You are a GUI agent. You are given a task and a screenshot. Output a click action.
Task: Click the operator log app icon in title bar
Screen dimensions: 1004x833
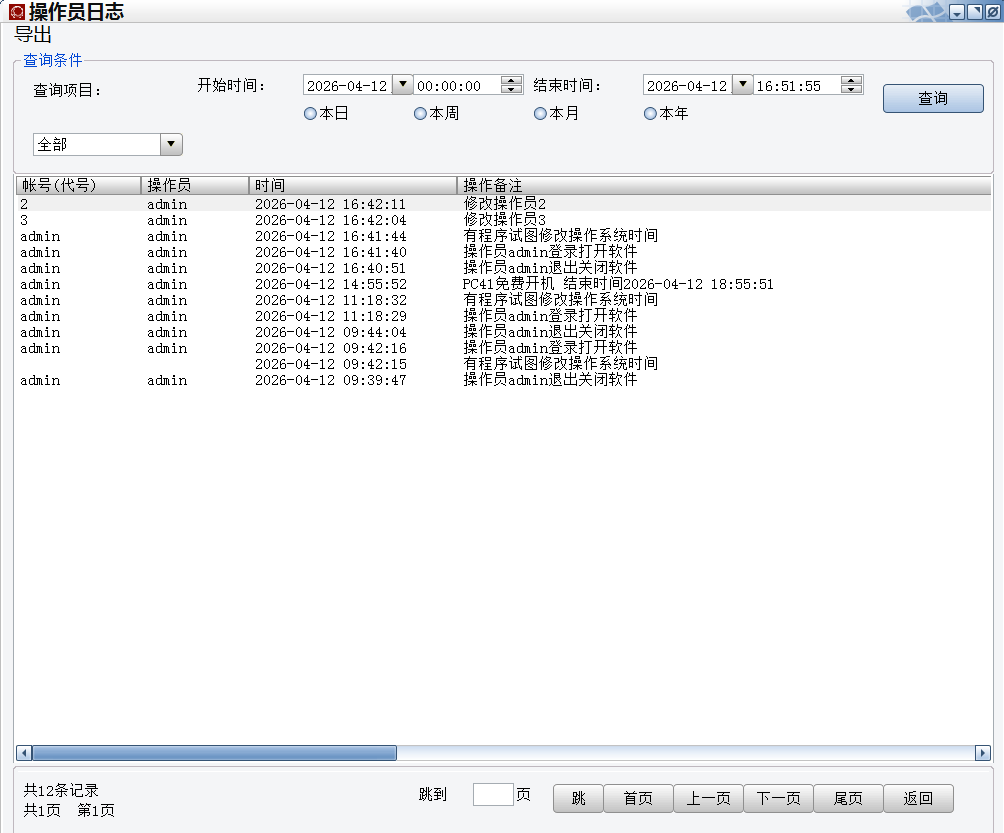coord(17,12)
